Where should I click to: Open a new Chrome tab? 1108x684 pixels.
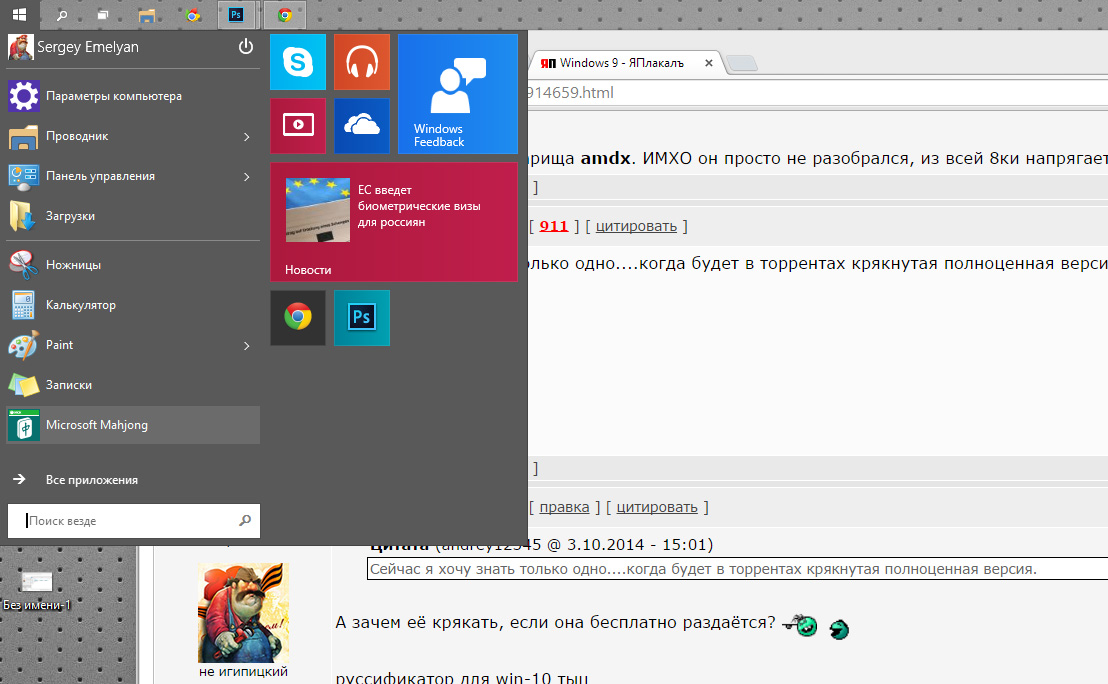point(742,64)
